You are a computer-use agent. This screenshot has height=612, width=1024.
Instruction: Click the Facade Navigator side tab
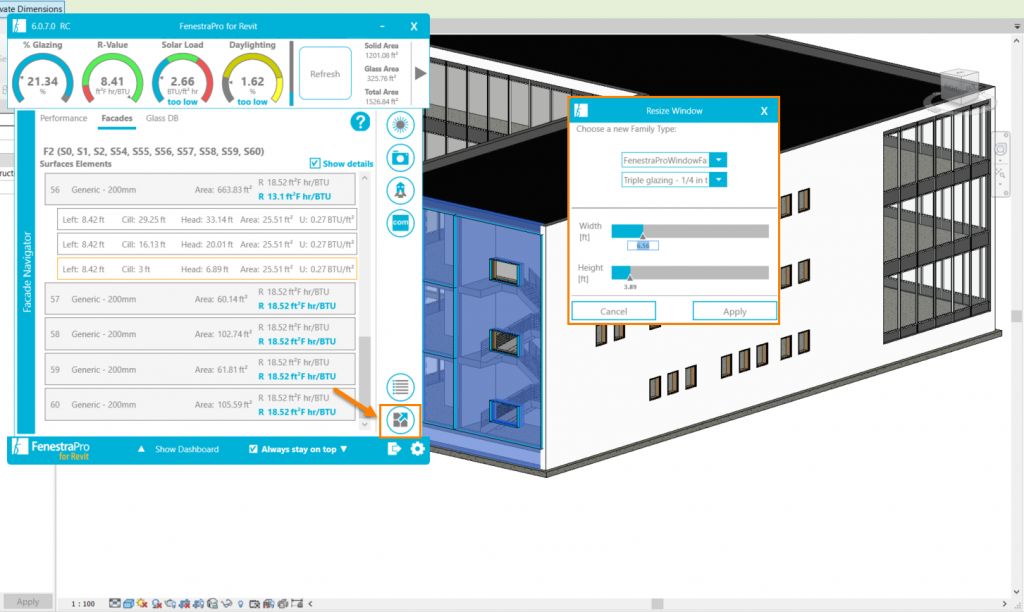[26, 272]
